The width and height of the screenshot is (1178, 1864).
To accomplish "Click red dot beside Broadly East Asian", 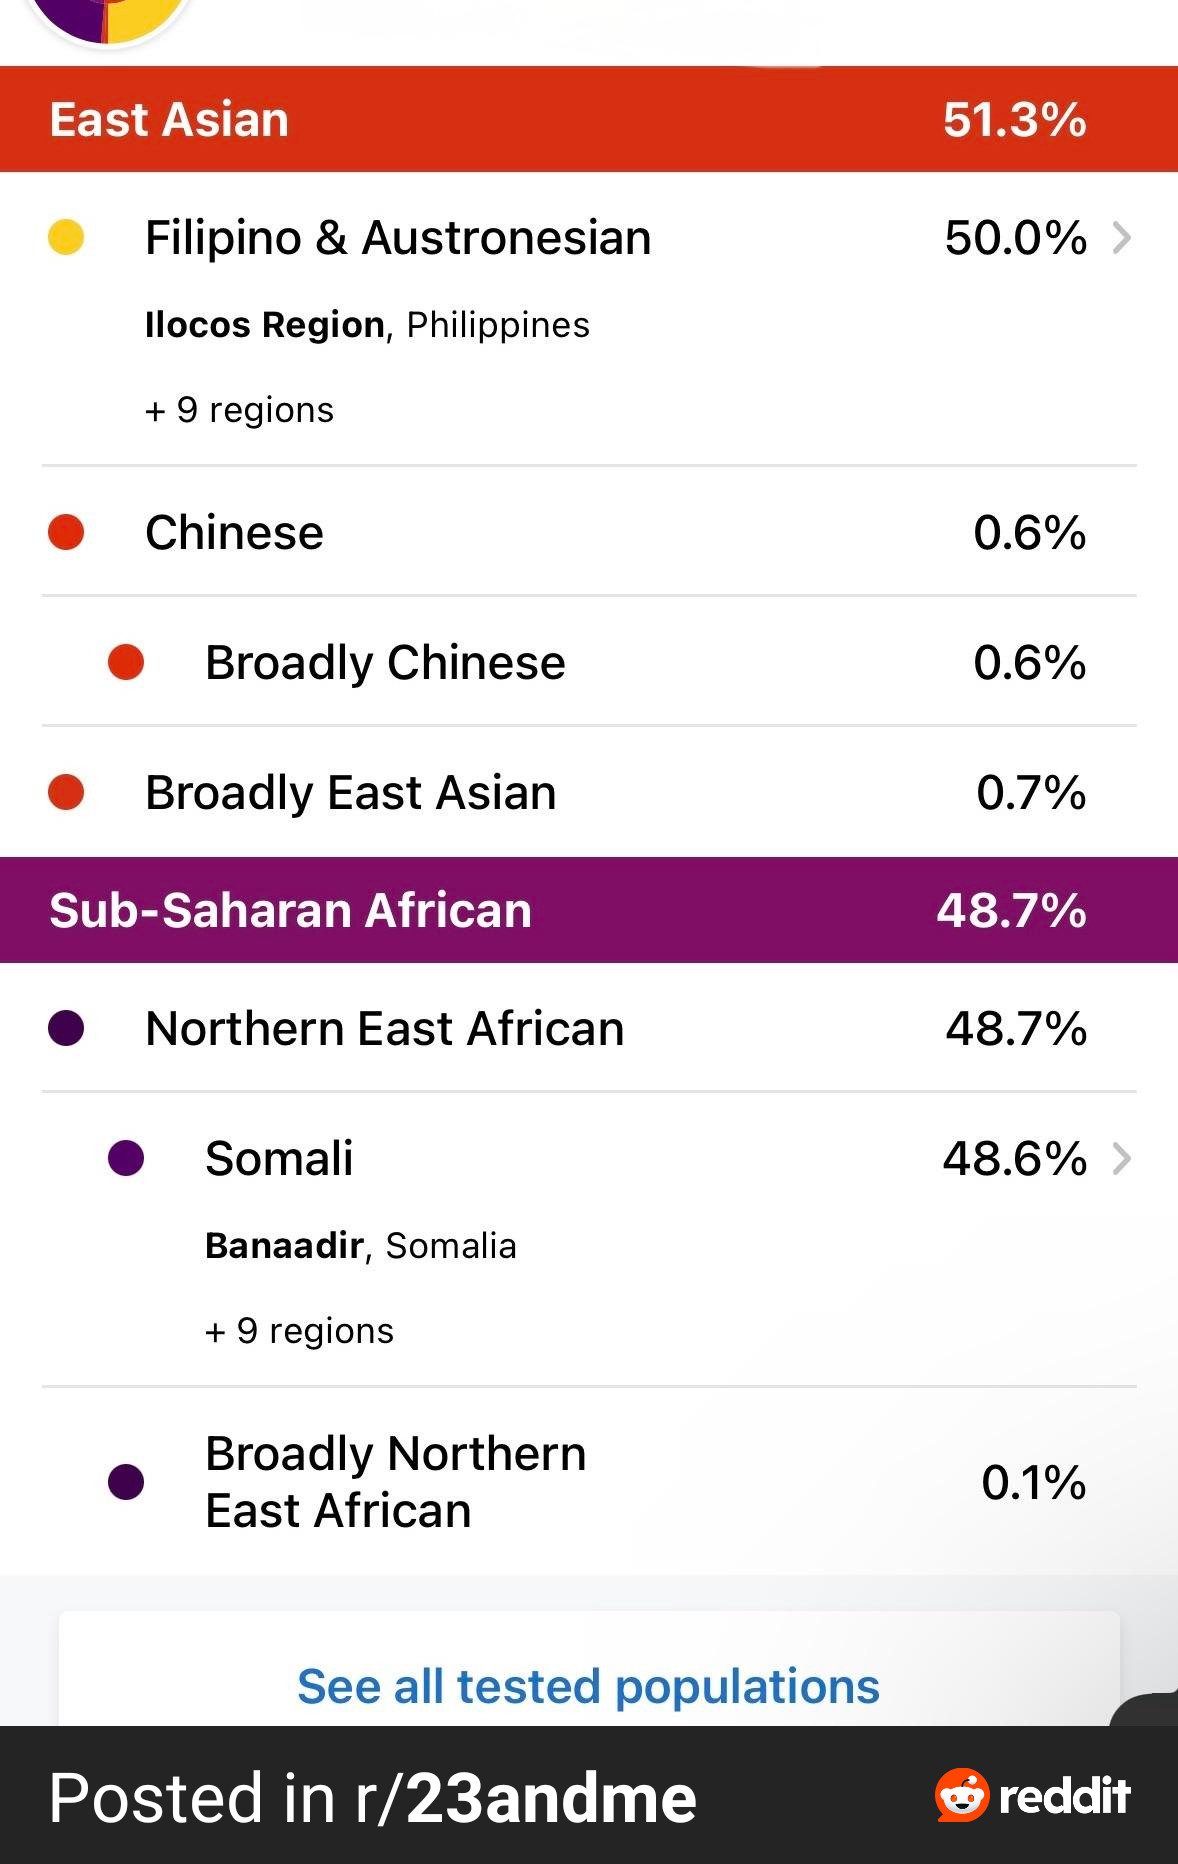I will point(66,792).
